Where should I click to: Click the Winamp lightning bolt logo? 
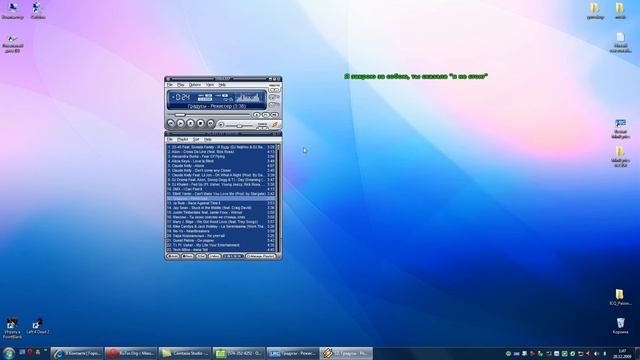[275, 124]
